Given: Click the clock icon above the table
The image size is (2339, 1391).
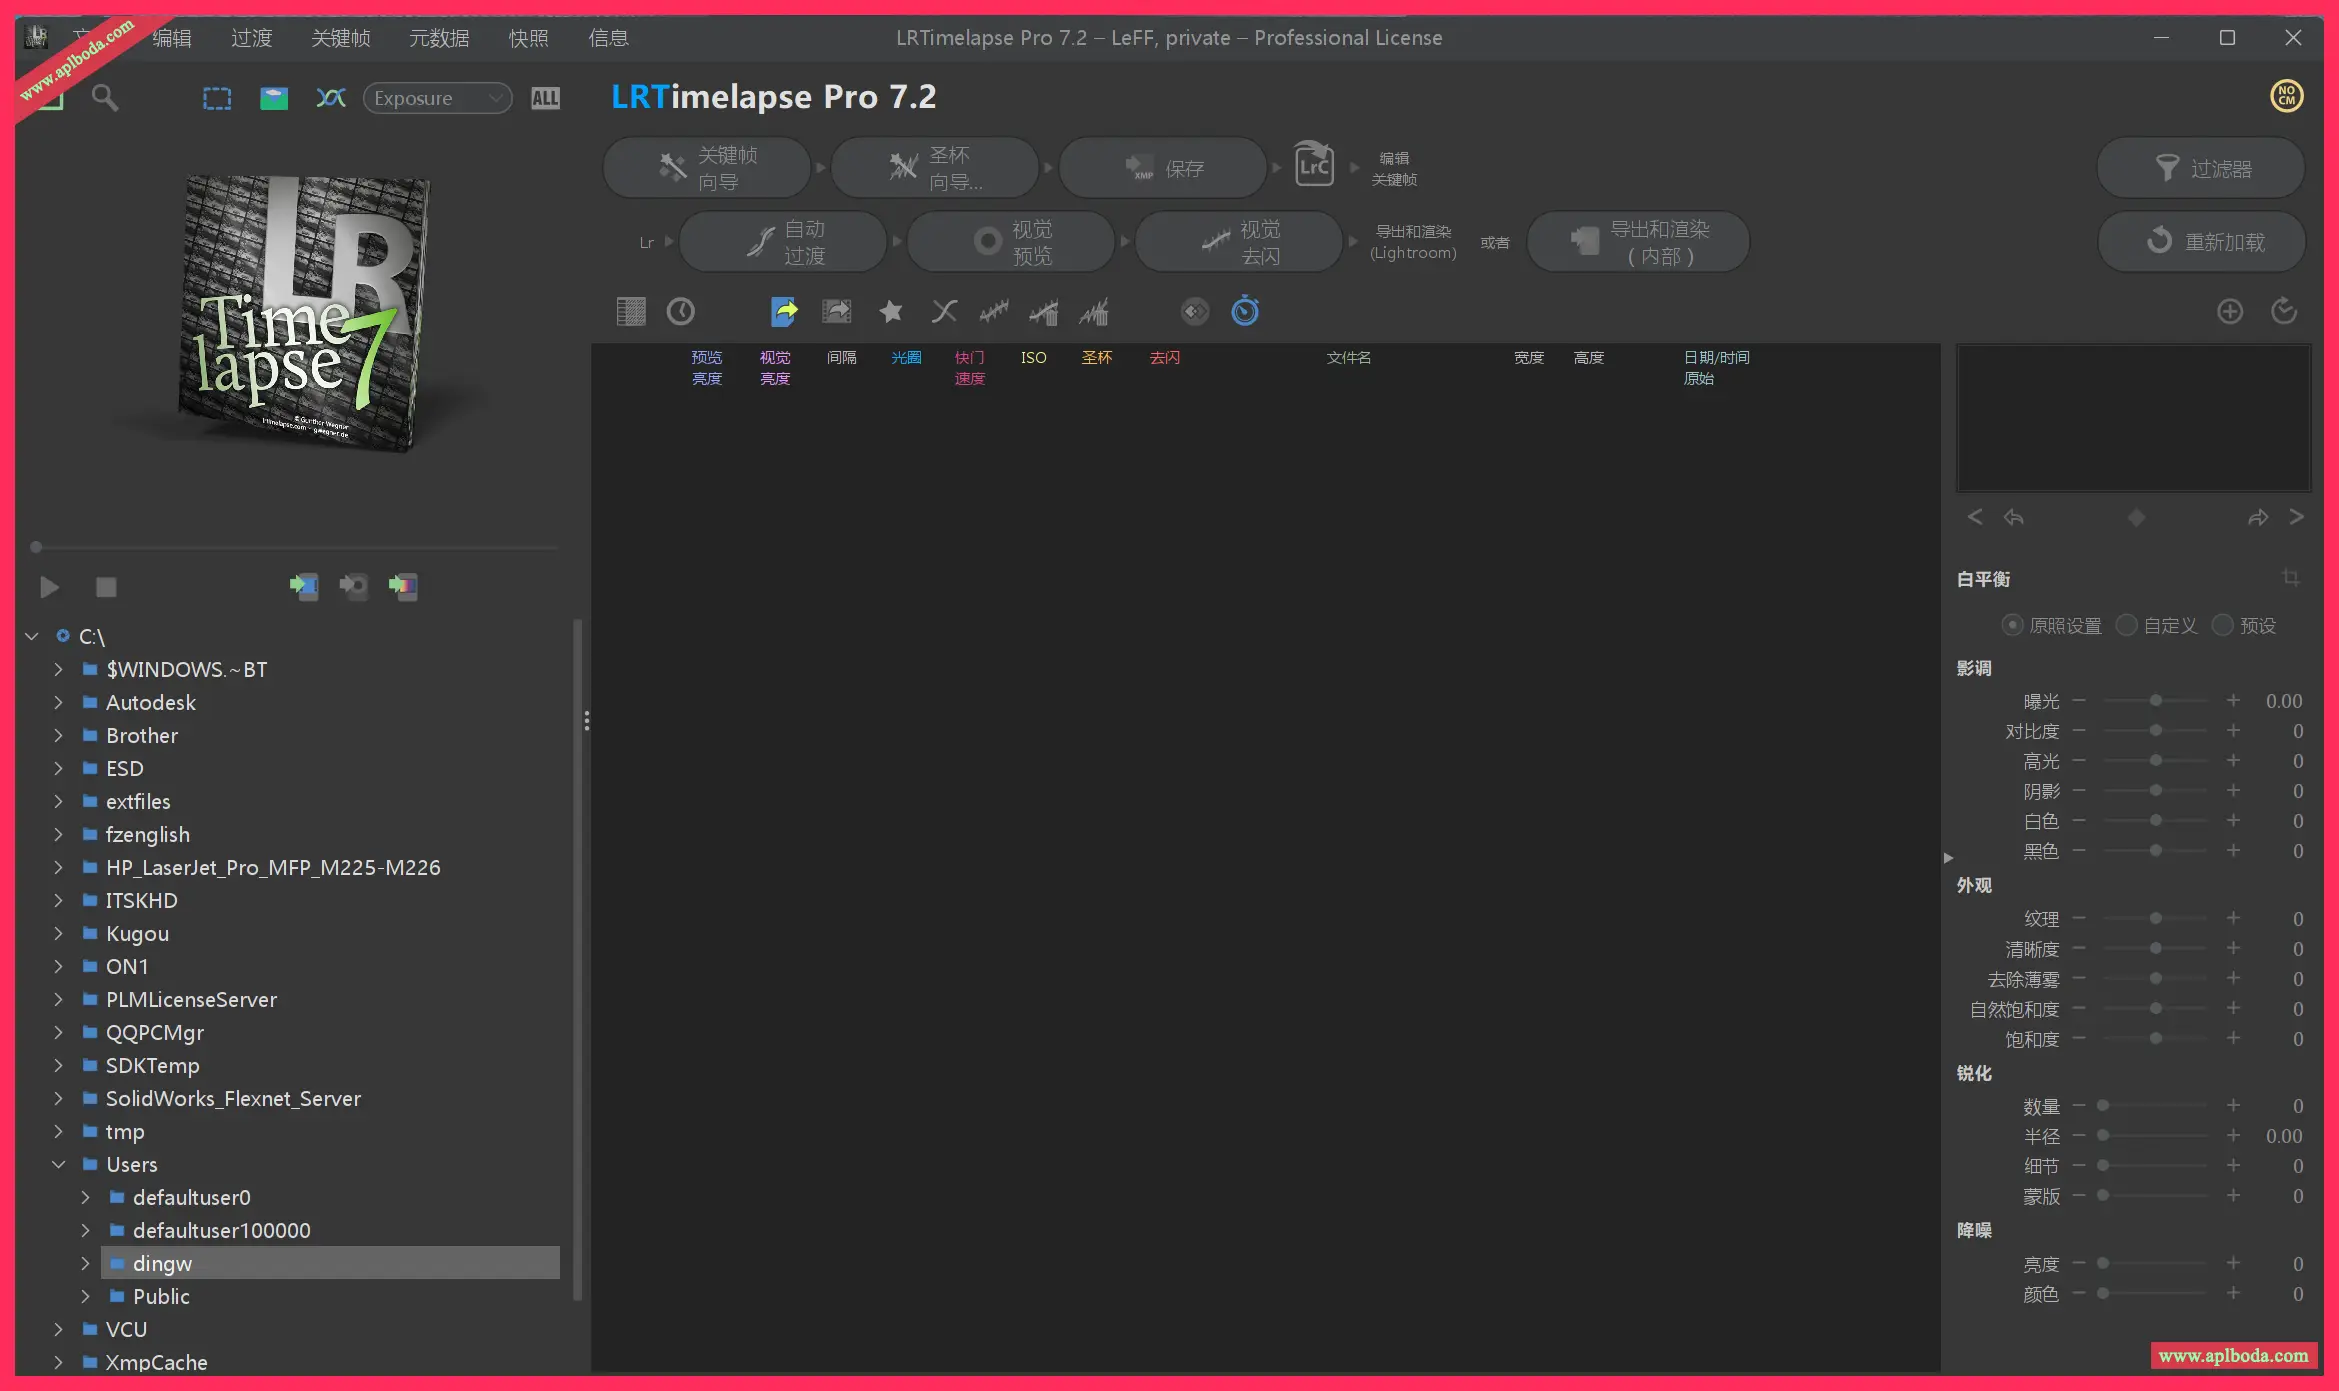Looking at the screenshot, I should 680,311.
